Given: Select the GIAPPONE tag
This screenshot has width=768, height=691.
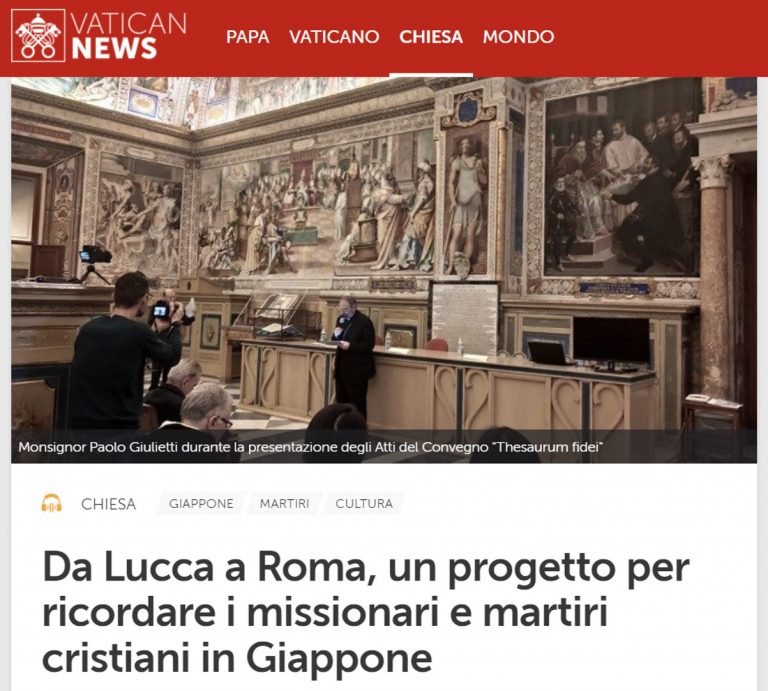Looking at the screenshot, I should [201, 503].
